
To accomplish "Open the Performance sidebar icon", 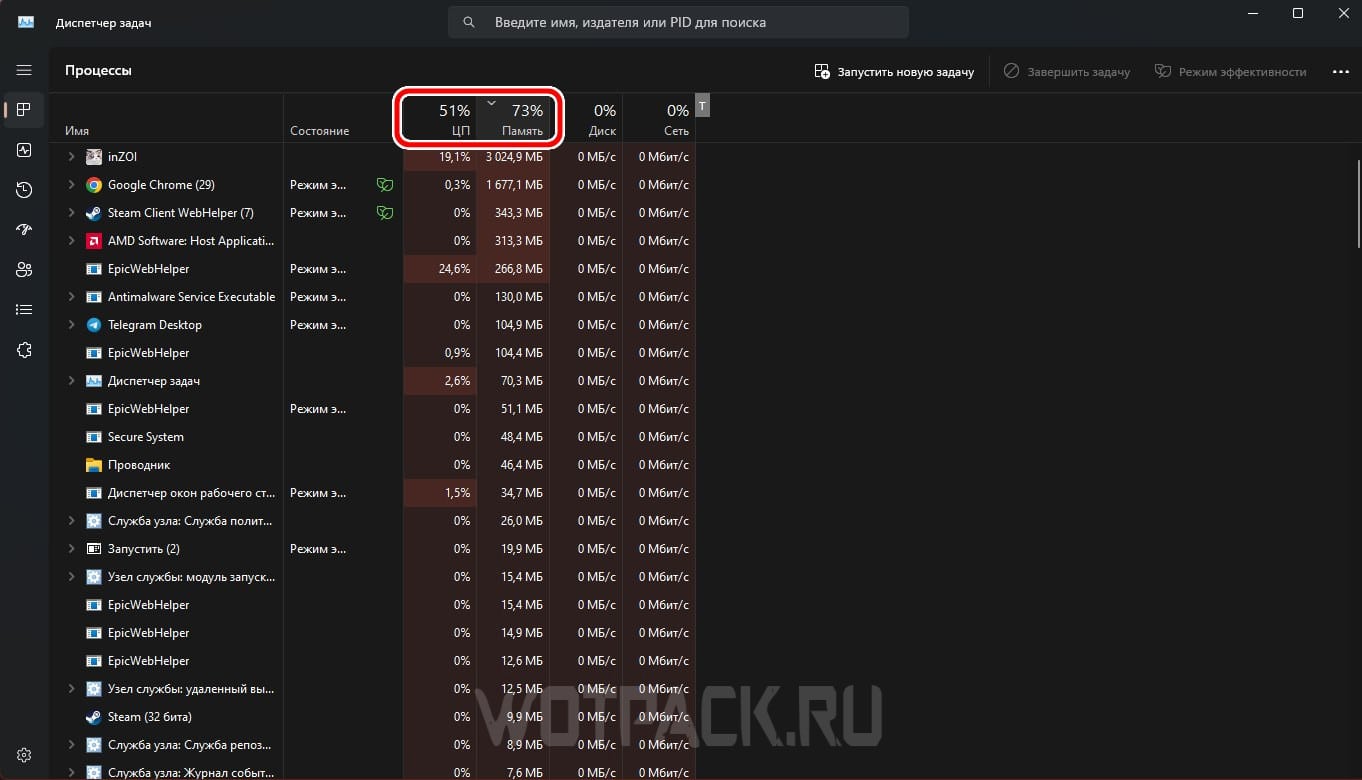I will [x=24, y=150].
